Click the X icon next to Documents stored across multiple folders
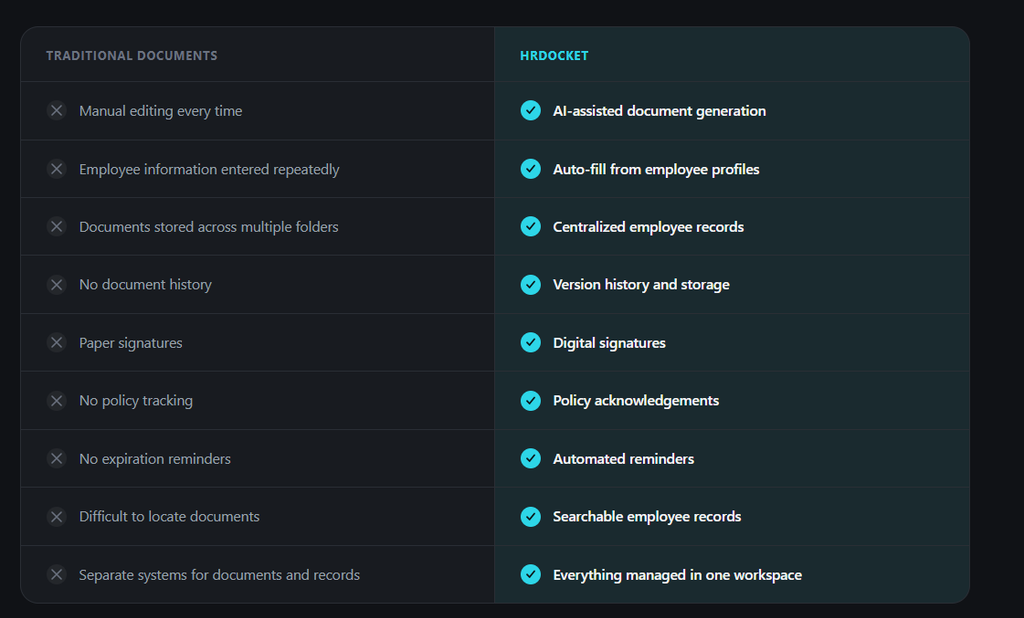 [x=57, y=226]
